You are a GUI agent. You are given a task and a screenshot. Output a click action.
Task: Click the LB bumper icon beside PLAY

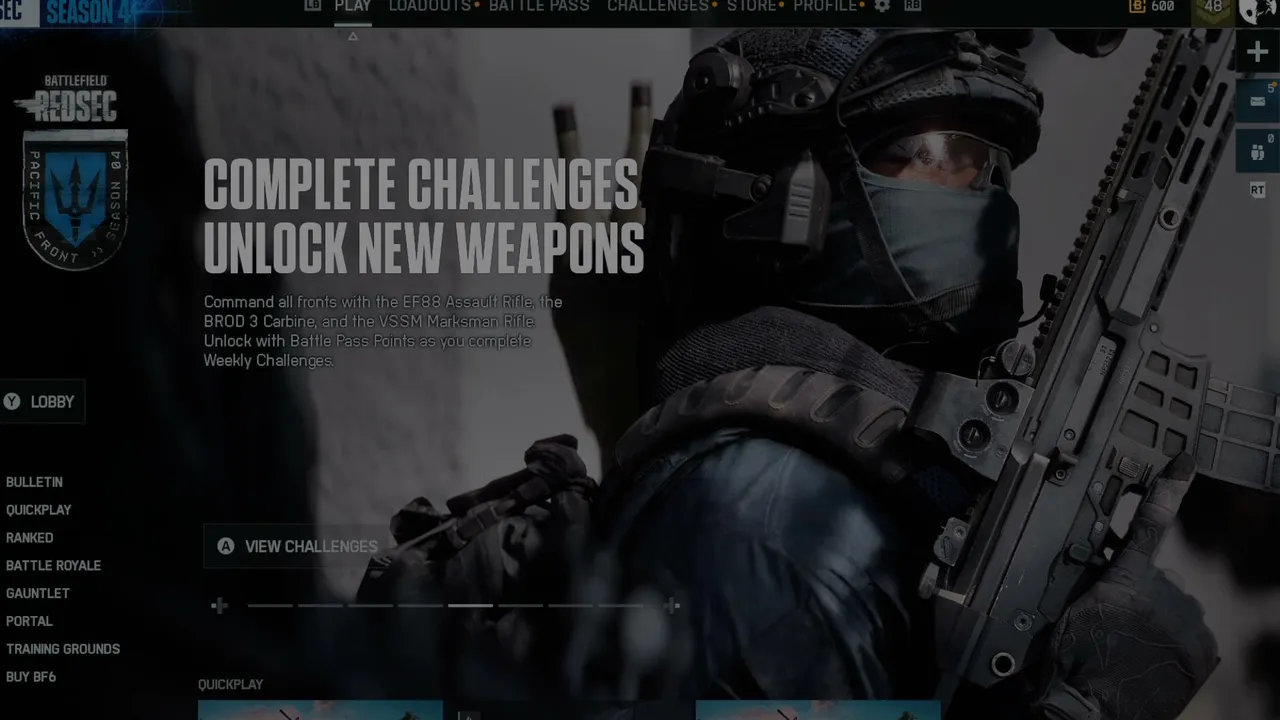(313, 6)
